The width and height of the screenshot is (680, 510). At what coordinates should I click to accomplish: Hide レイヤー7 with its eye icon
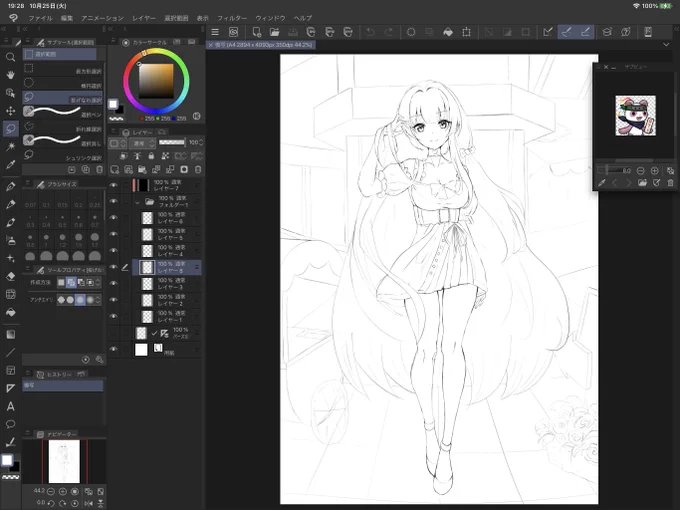coord(114,185)
